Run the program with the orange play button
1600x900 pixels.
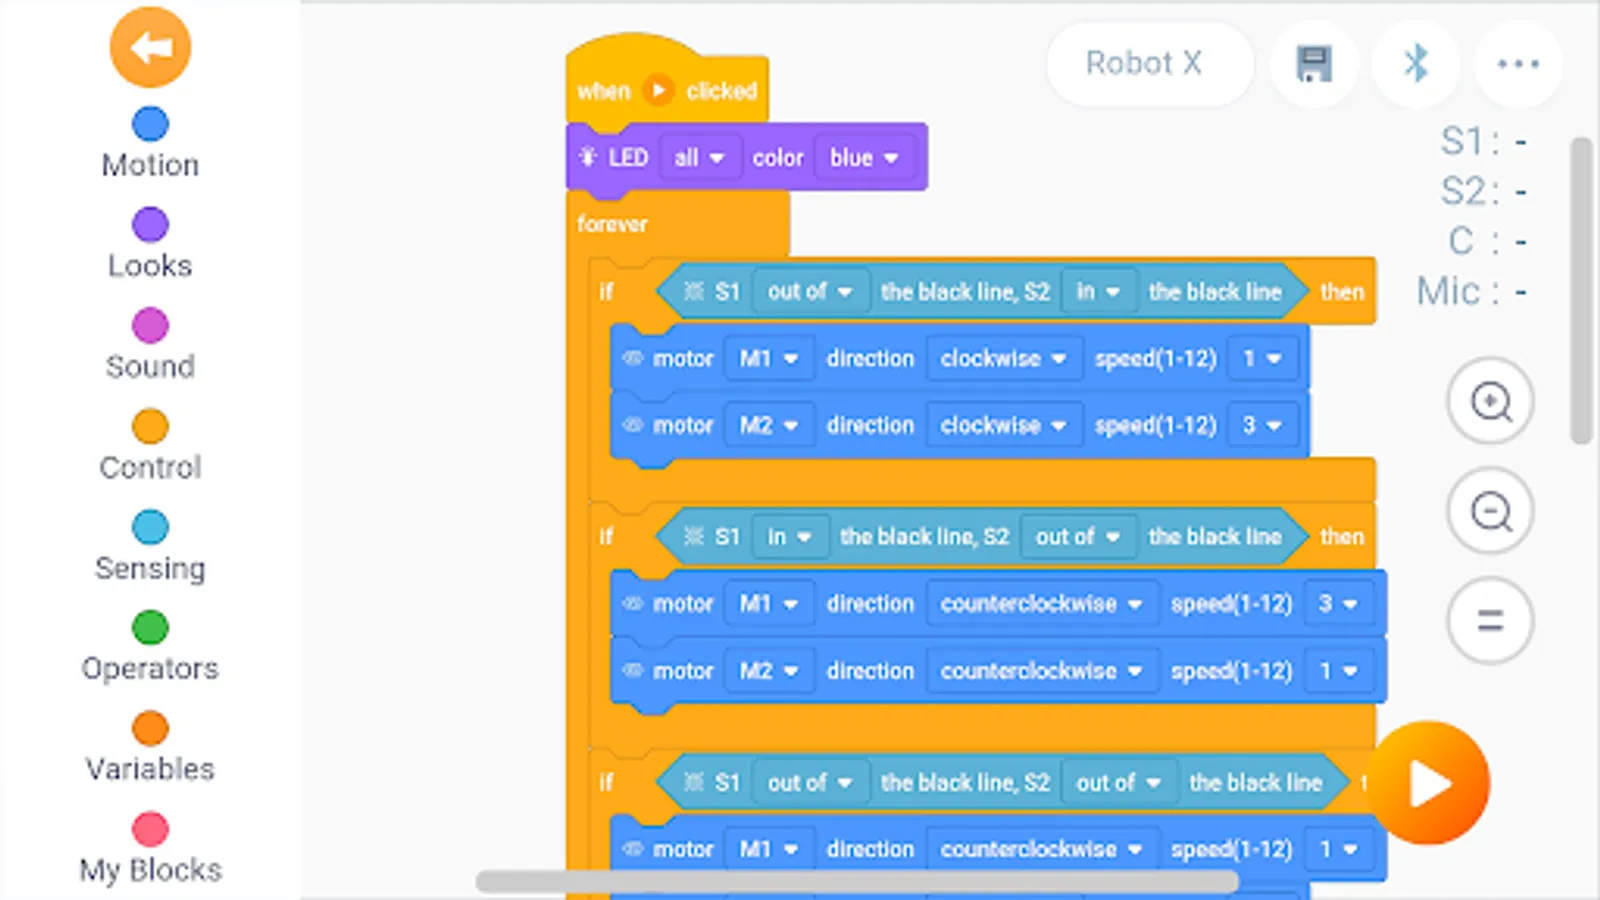click(1428, 783)
